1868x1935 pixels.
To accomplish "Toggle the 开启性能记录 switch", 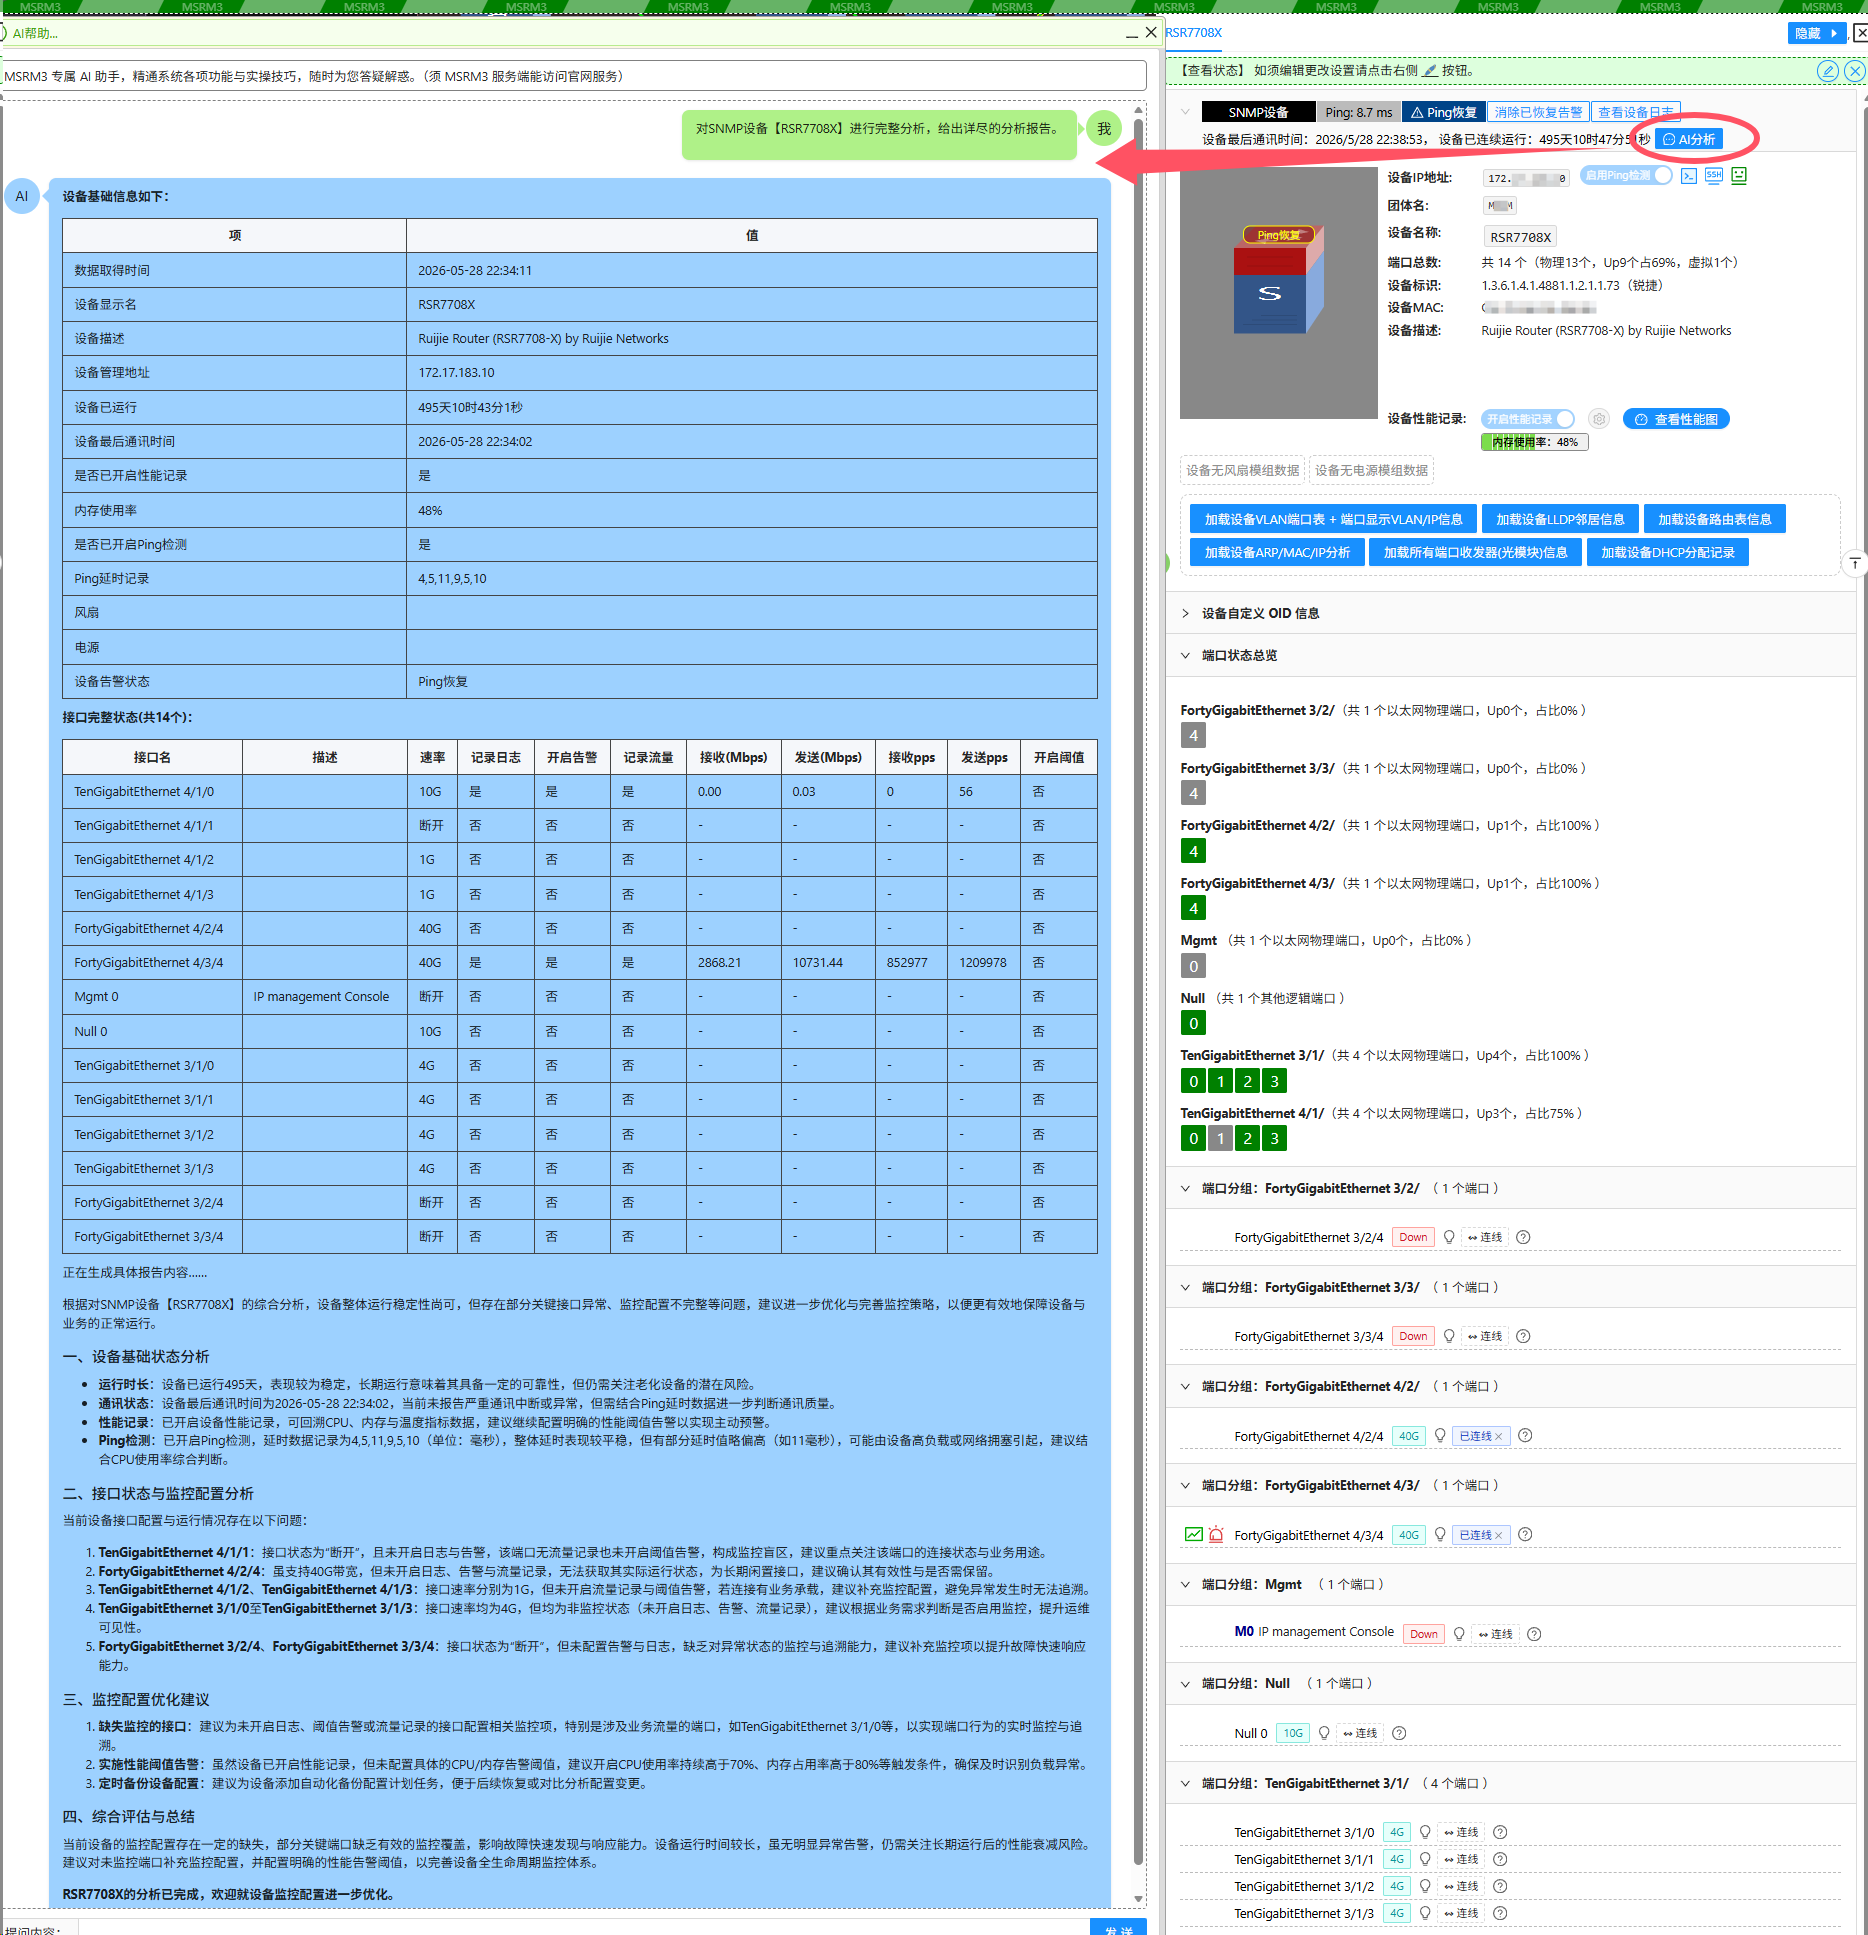I will click(x=1528, y=419).
